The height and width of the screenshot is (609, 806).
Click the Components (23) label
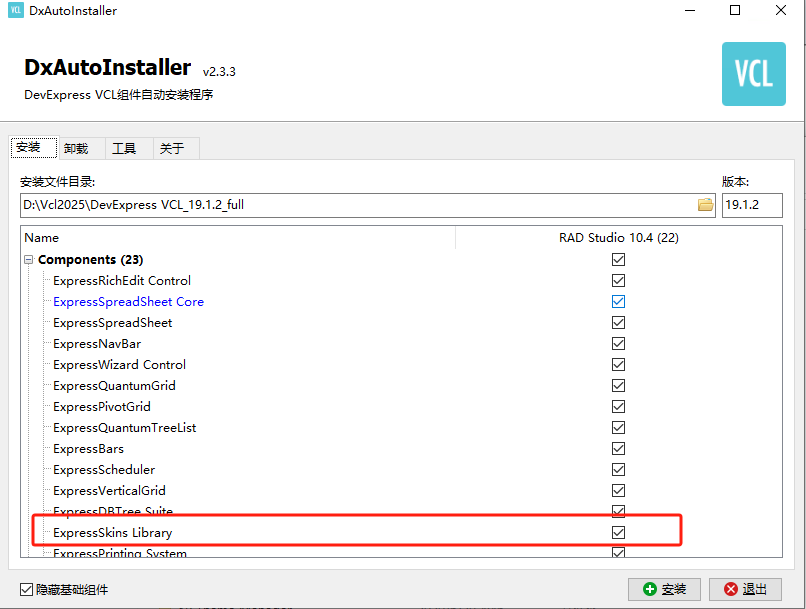pos(90,260)
